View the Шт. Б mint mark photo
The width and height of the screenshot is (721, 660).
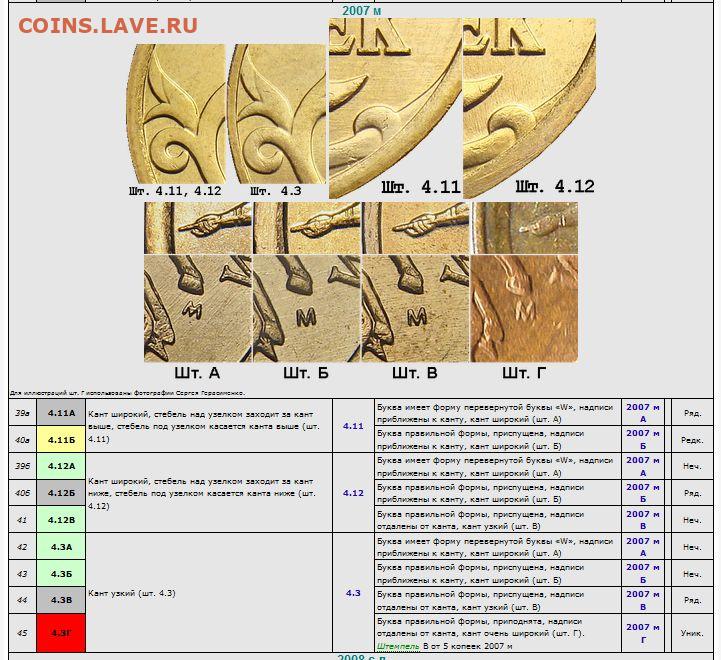(x=307, y=309)
